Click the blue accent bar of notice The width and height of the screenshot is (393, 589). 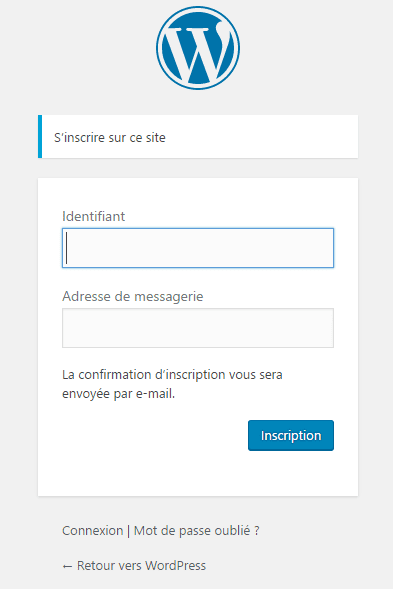coord(40,136)
